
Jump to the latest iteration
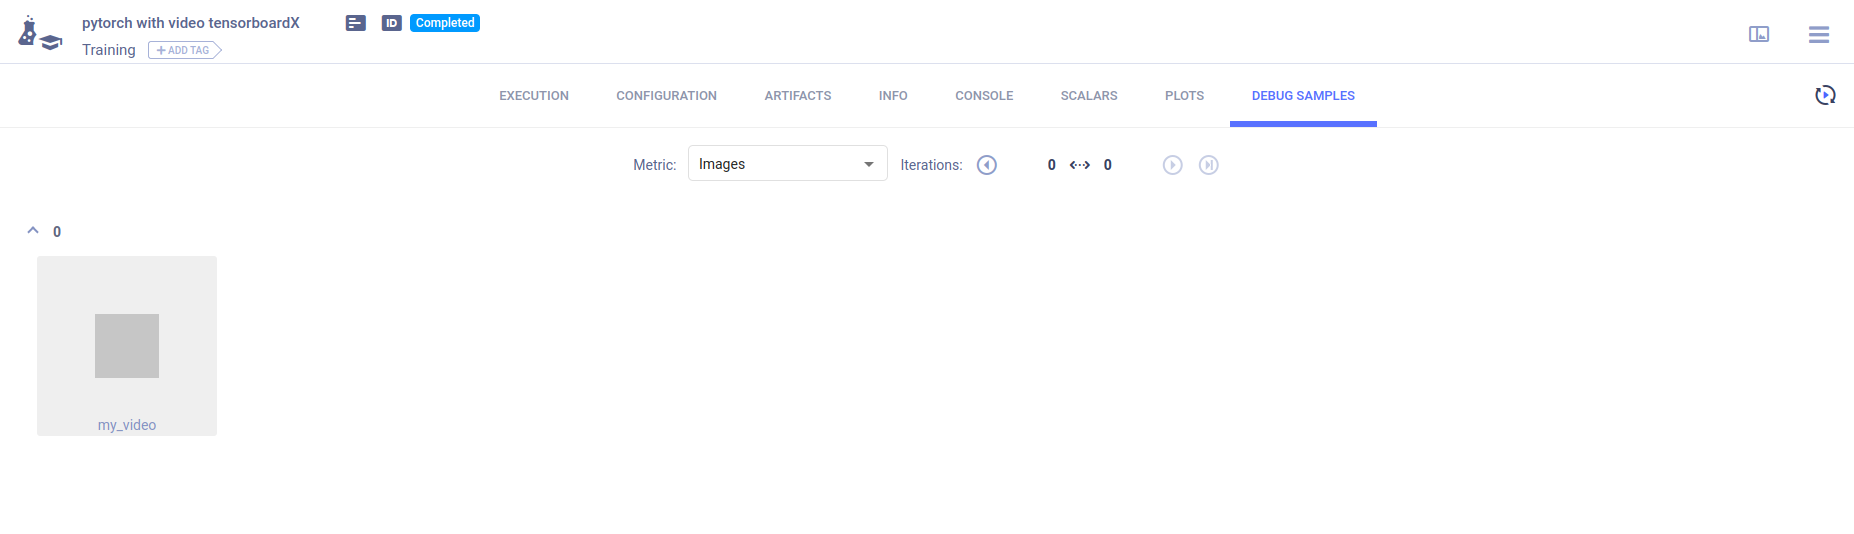(1208, 165)
